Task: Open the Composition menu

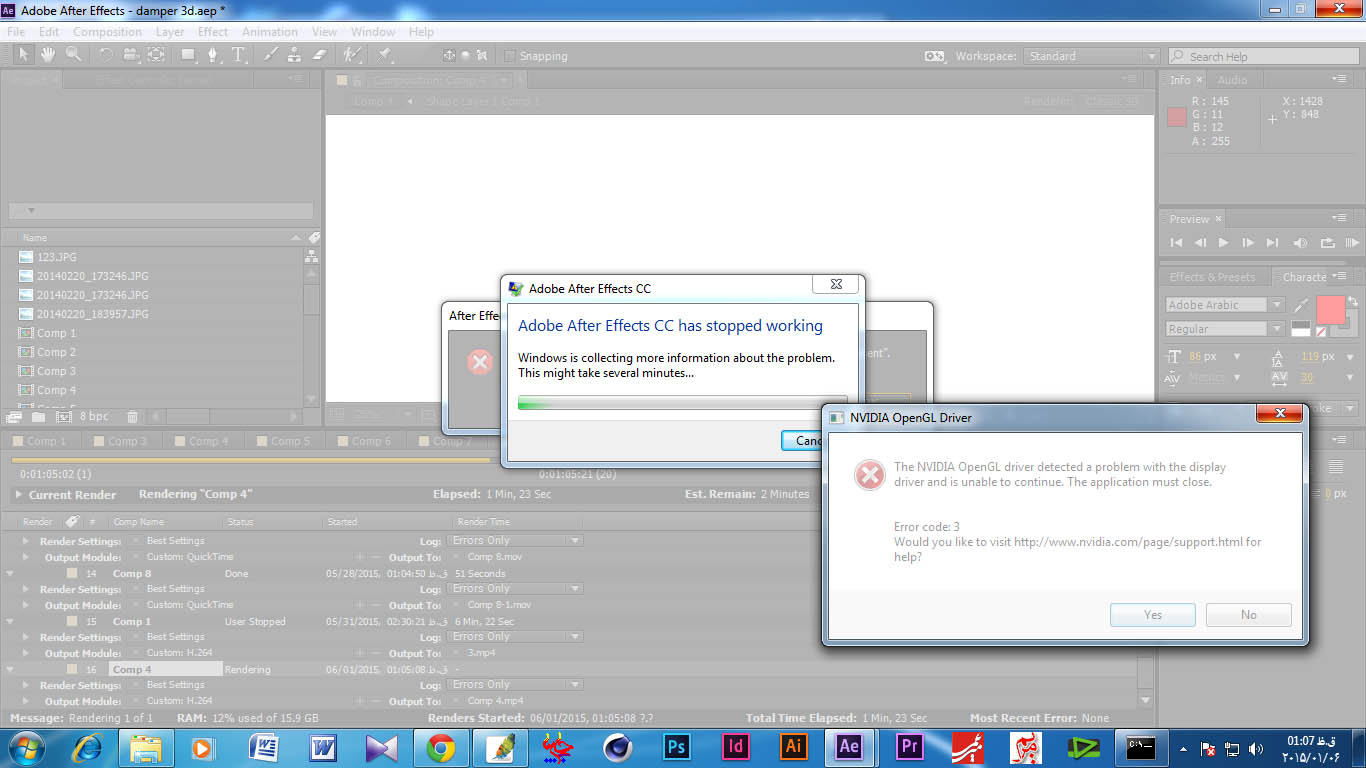Action: click(x=107, y=32)
